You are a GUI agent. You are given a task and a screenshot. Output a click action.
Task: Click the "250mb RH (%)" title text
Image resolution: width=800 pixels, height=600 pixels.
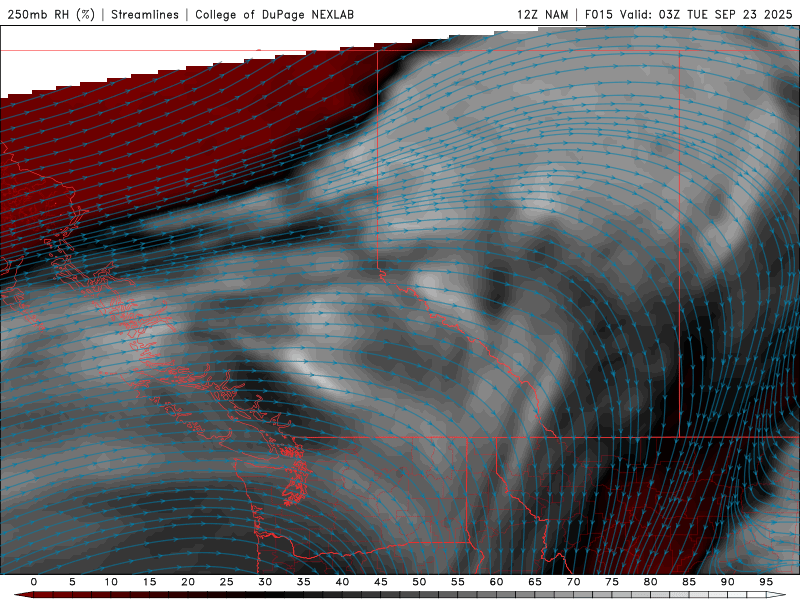(51, 14)
